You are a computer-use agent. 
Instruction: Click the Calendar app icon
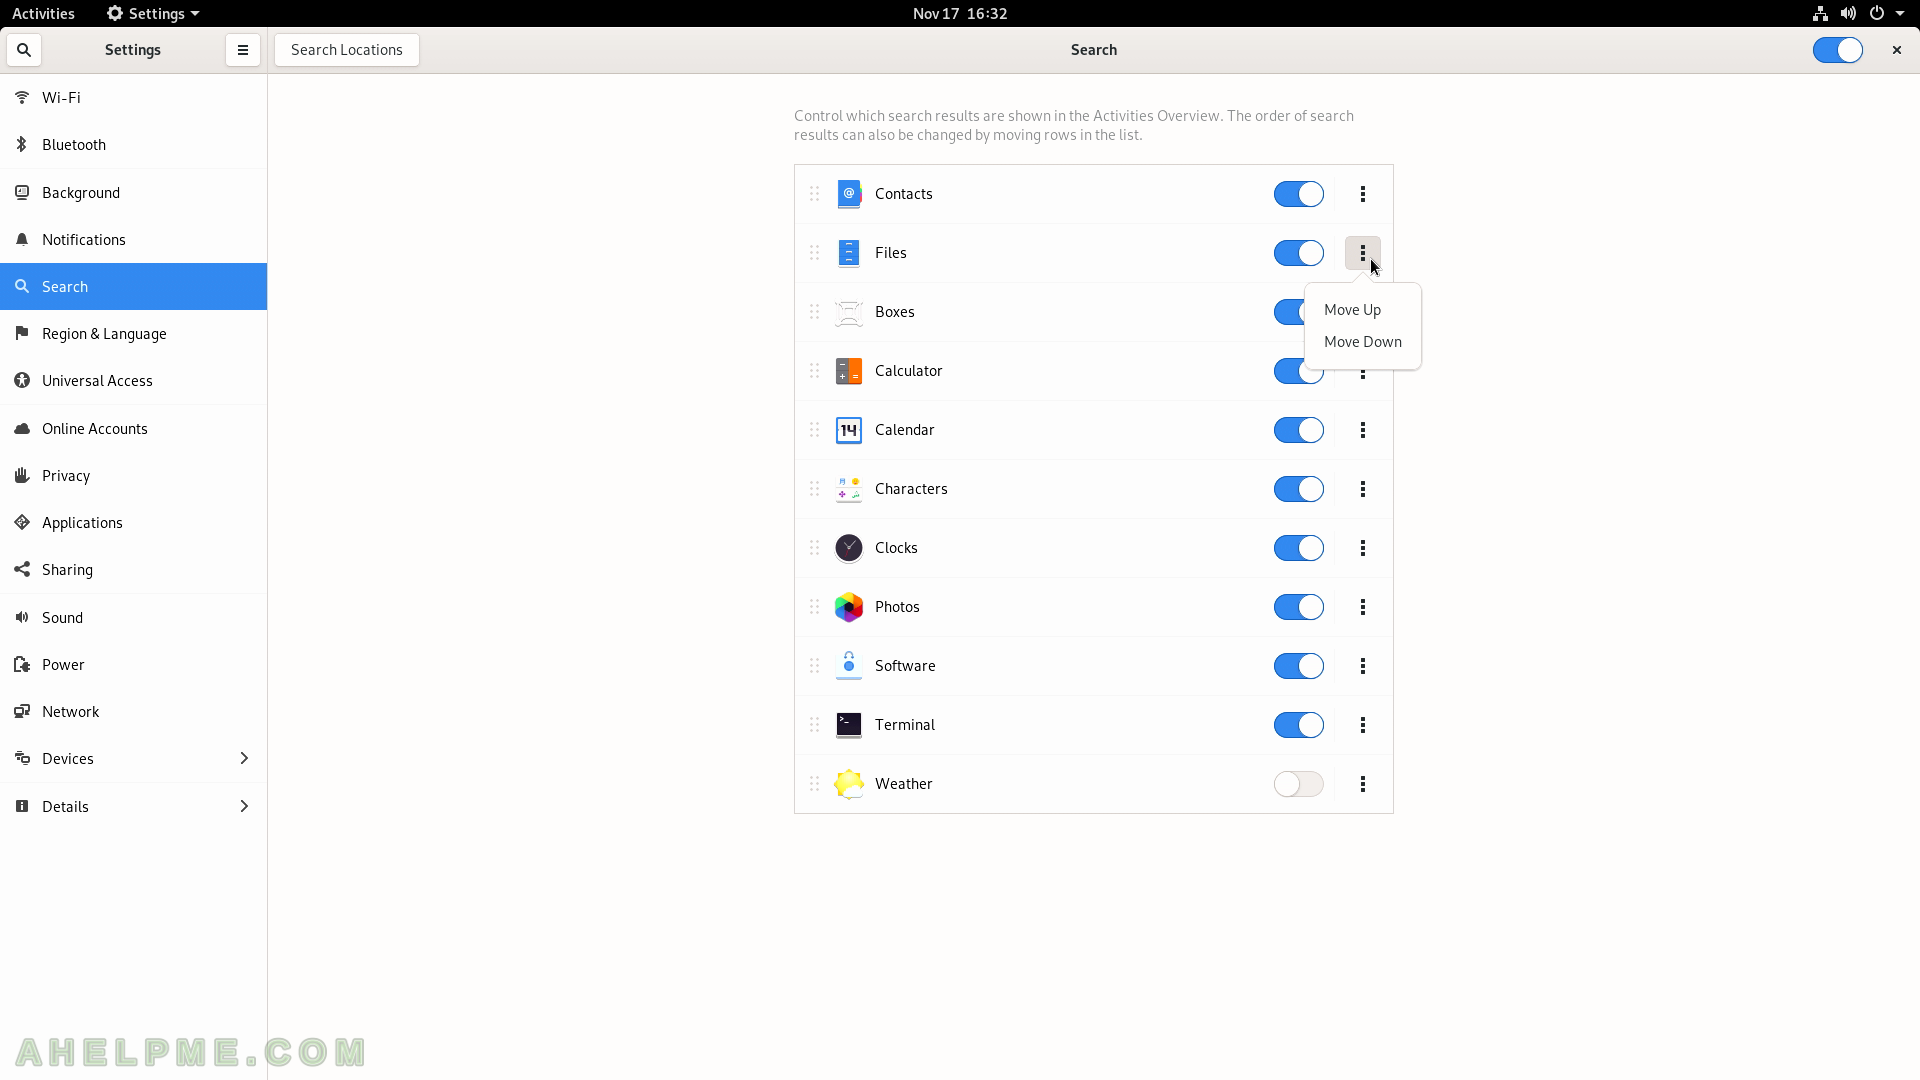coord(849,430)
